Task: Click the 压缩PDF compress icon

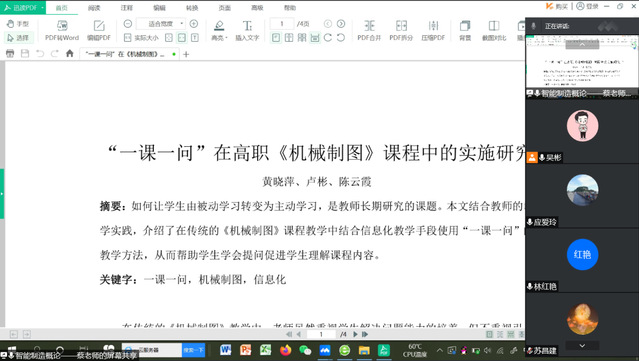Action: (433, 31)
